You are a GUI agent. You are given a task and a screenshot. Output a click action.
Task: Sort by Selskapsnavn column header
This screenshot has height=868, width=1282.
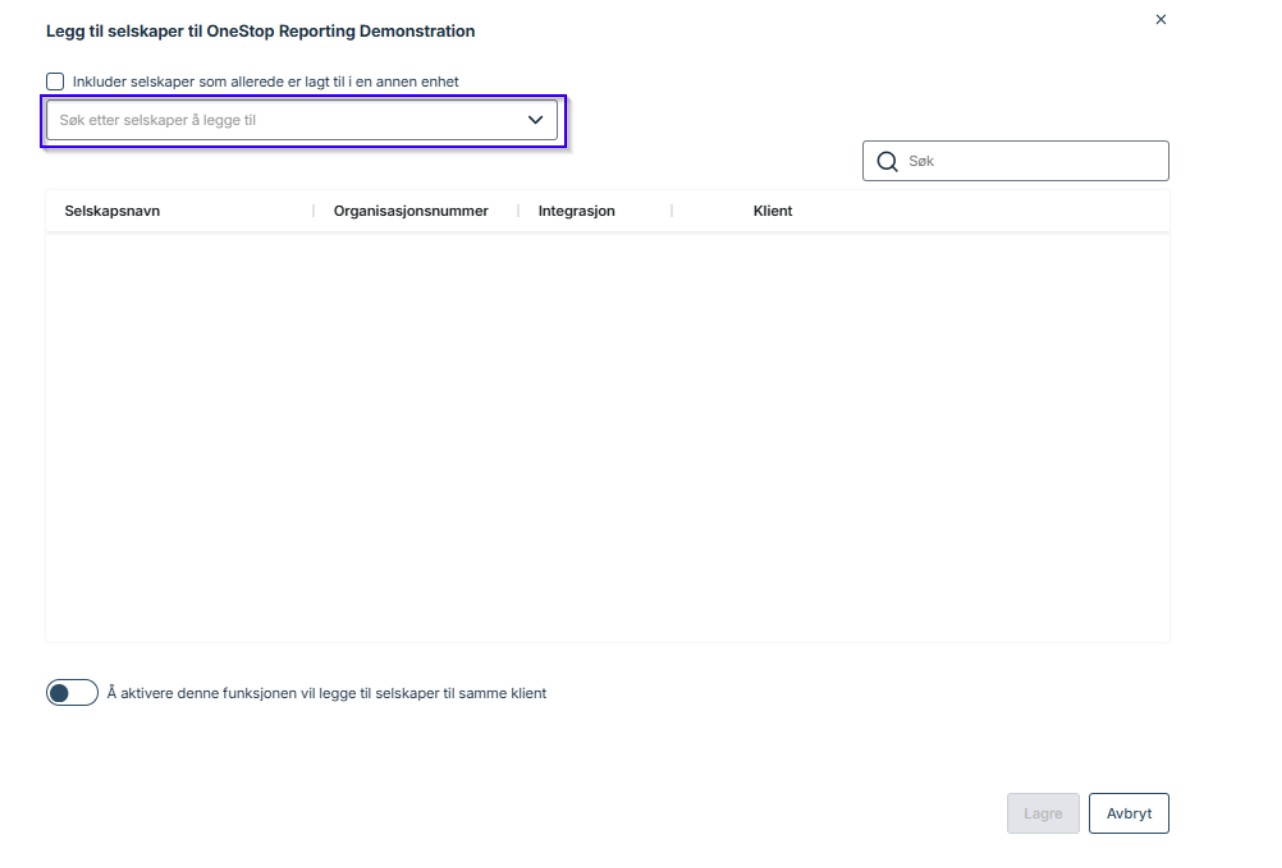[x=112, y=211]
